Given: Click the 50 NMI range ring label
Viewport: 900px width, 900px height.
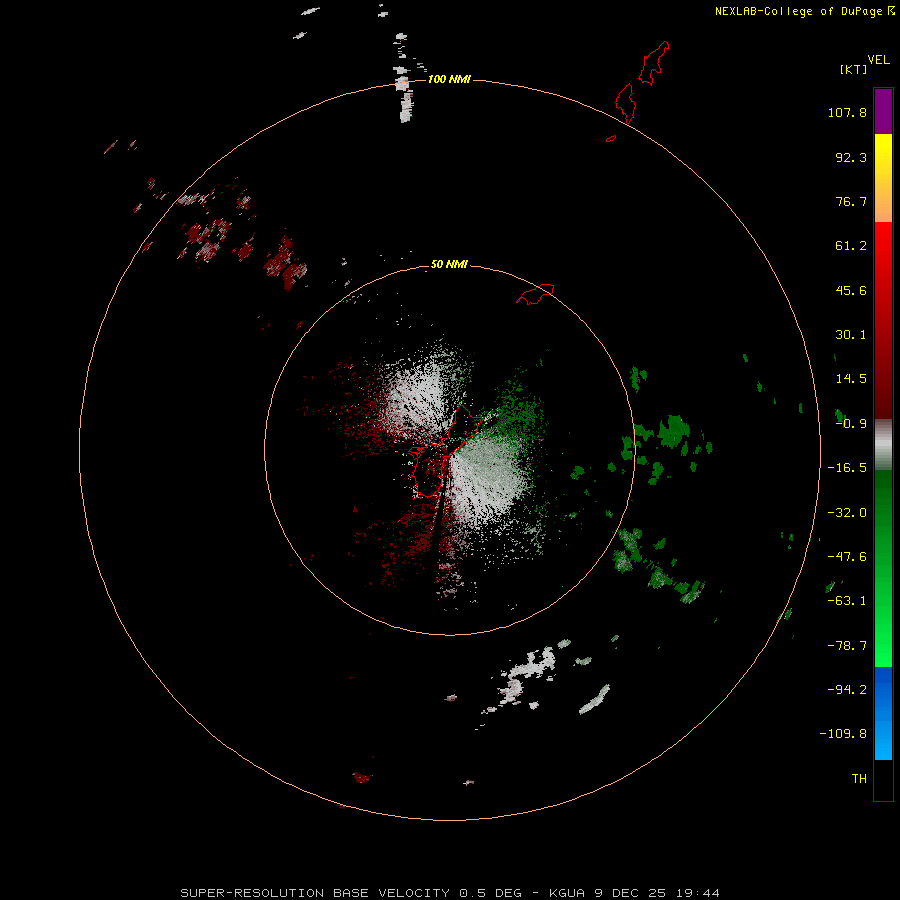Looking at the screenshot, I should click(449, 264).
